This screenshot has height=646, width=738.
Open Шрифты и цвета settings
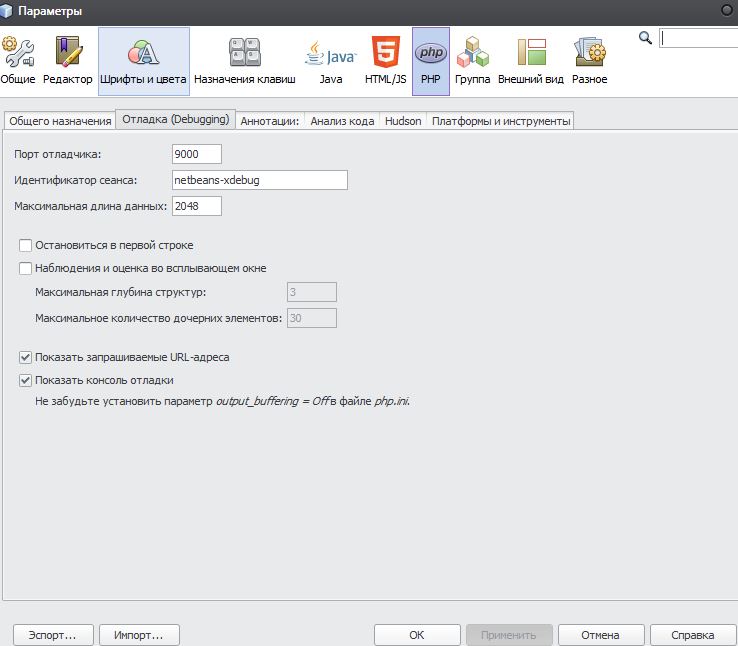coord(143,60)
